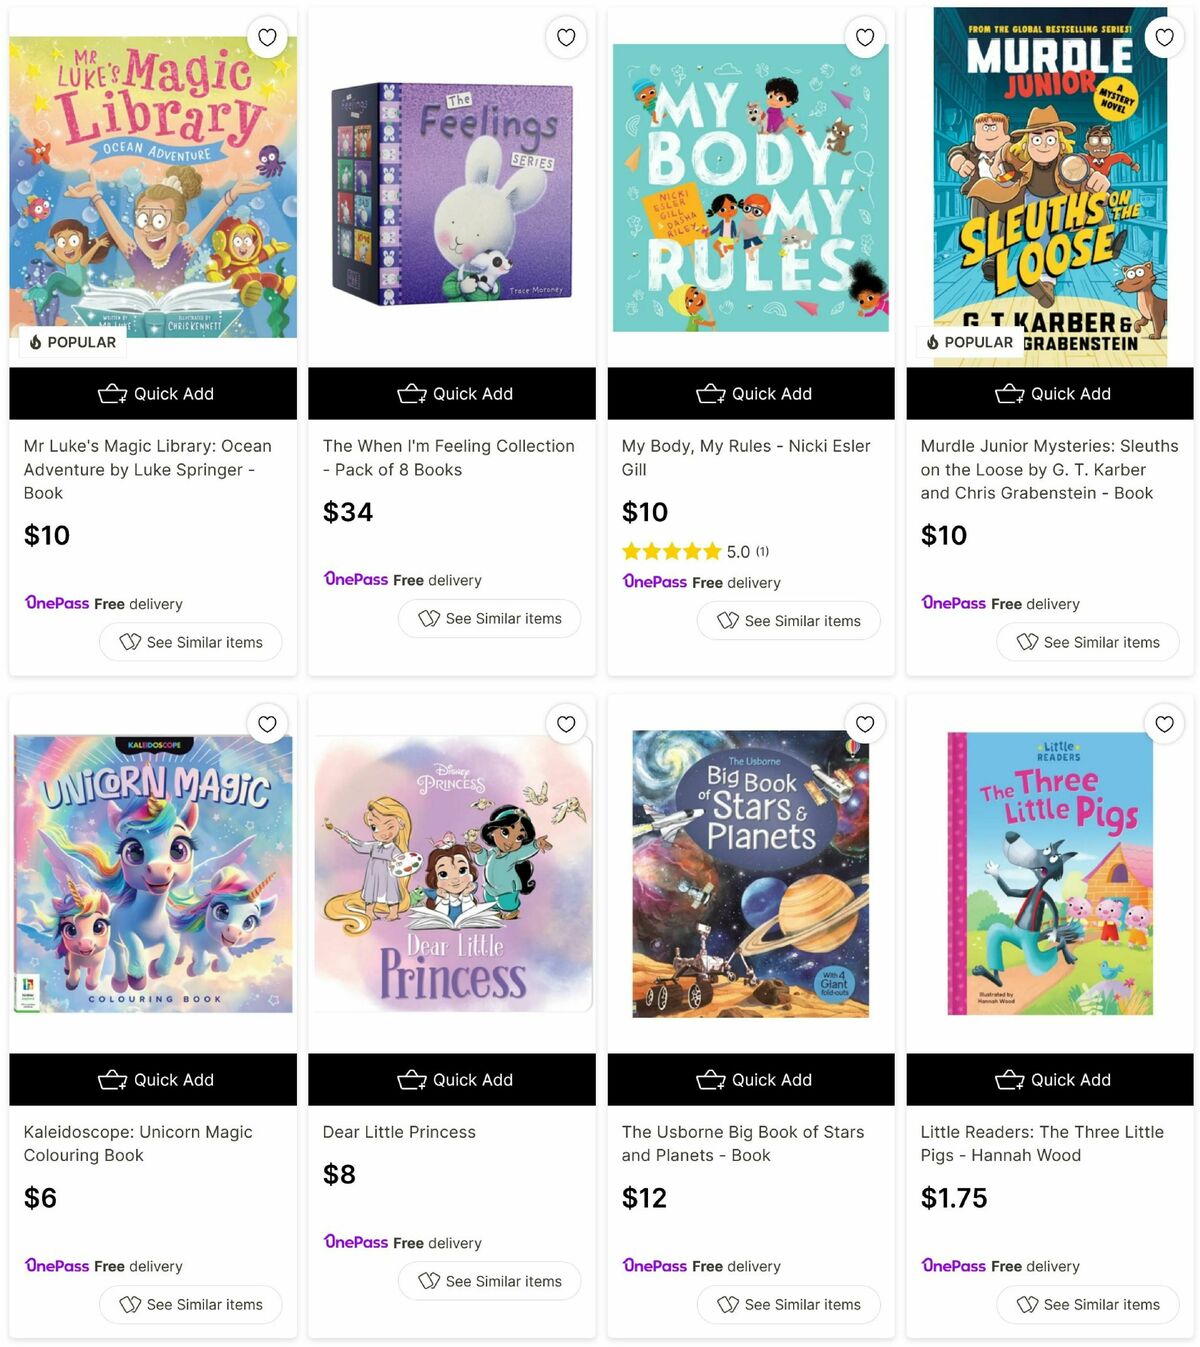This screenshot has width=1200, height=1347.
Task: Quick Add Mr Luke's Magic Library to cart
Action: tap(152, 393)
